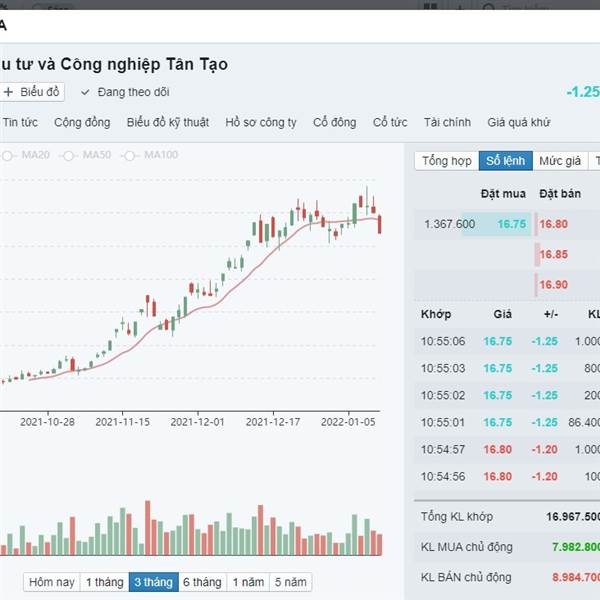
Task: Click the Biểu đồ add button
Action: coord(31,92)
